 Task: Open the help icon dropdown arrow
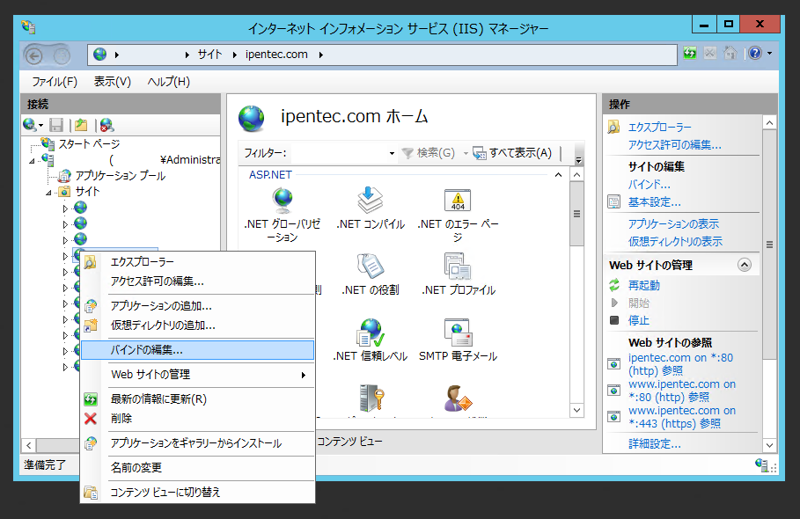click(x=769, y=53)
